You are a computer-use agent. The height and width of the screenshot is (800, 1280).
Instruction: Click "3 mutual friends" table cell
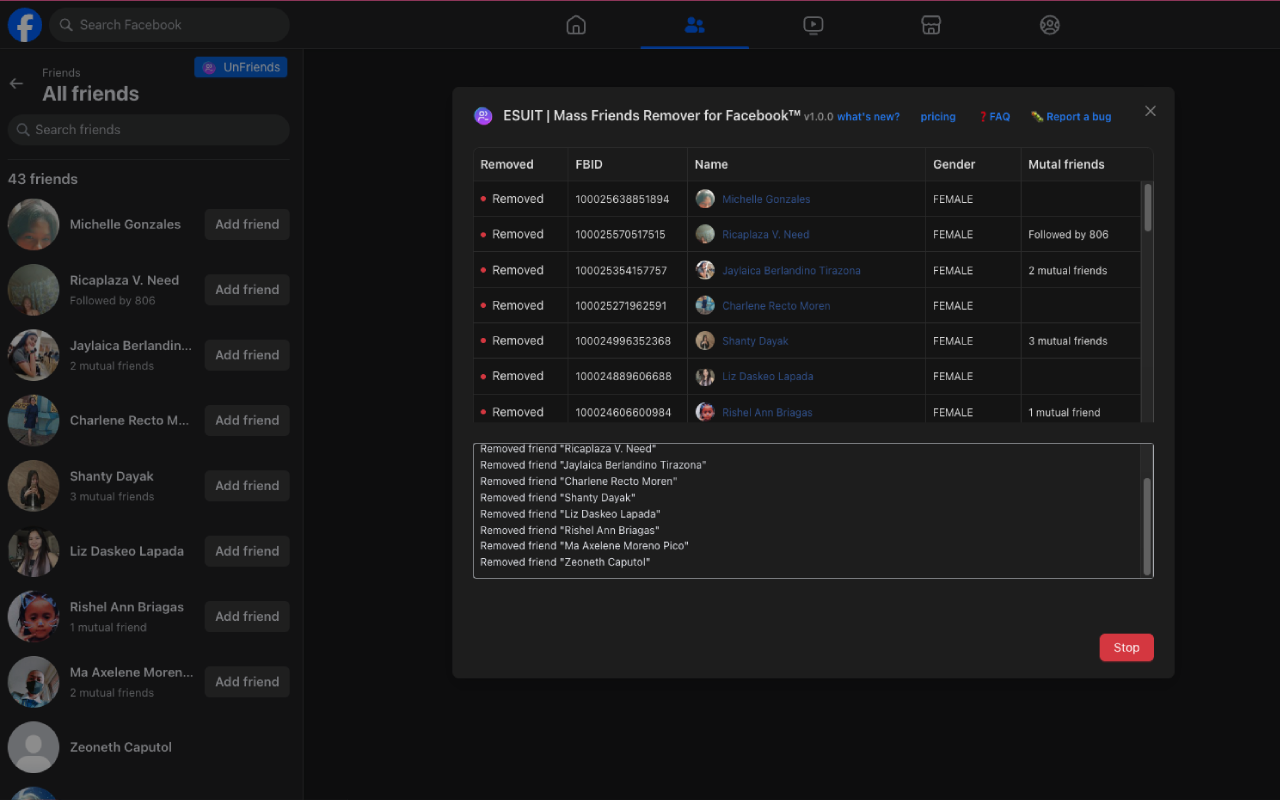click(x=1081, y=341)
